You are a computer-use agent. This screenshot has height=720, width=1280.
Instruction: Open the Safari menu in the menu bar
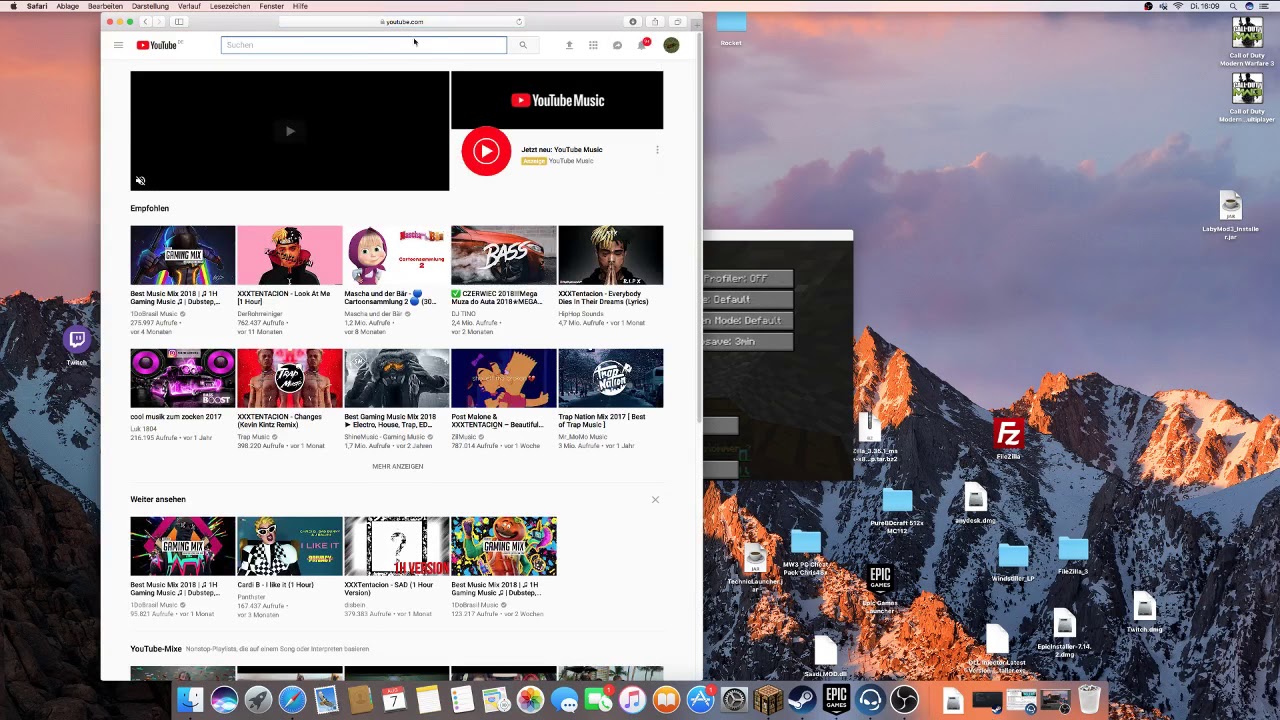[37, 6]
